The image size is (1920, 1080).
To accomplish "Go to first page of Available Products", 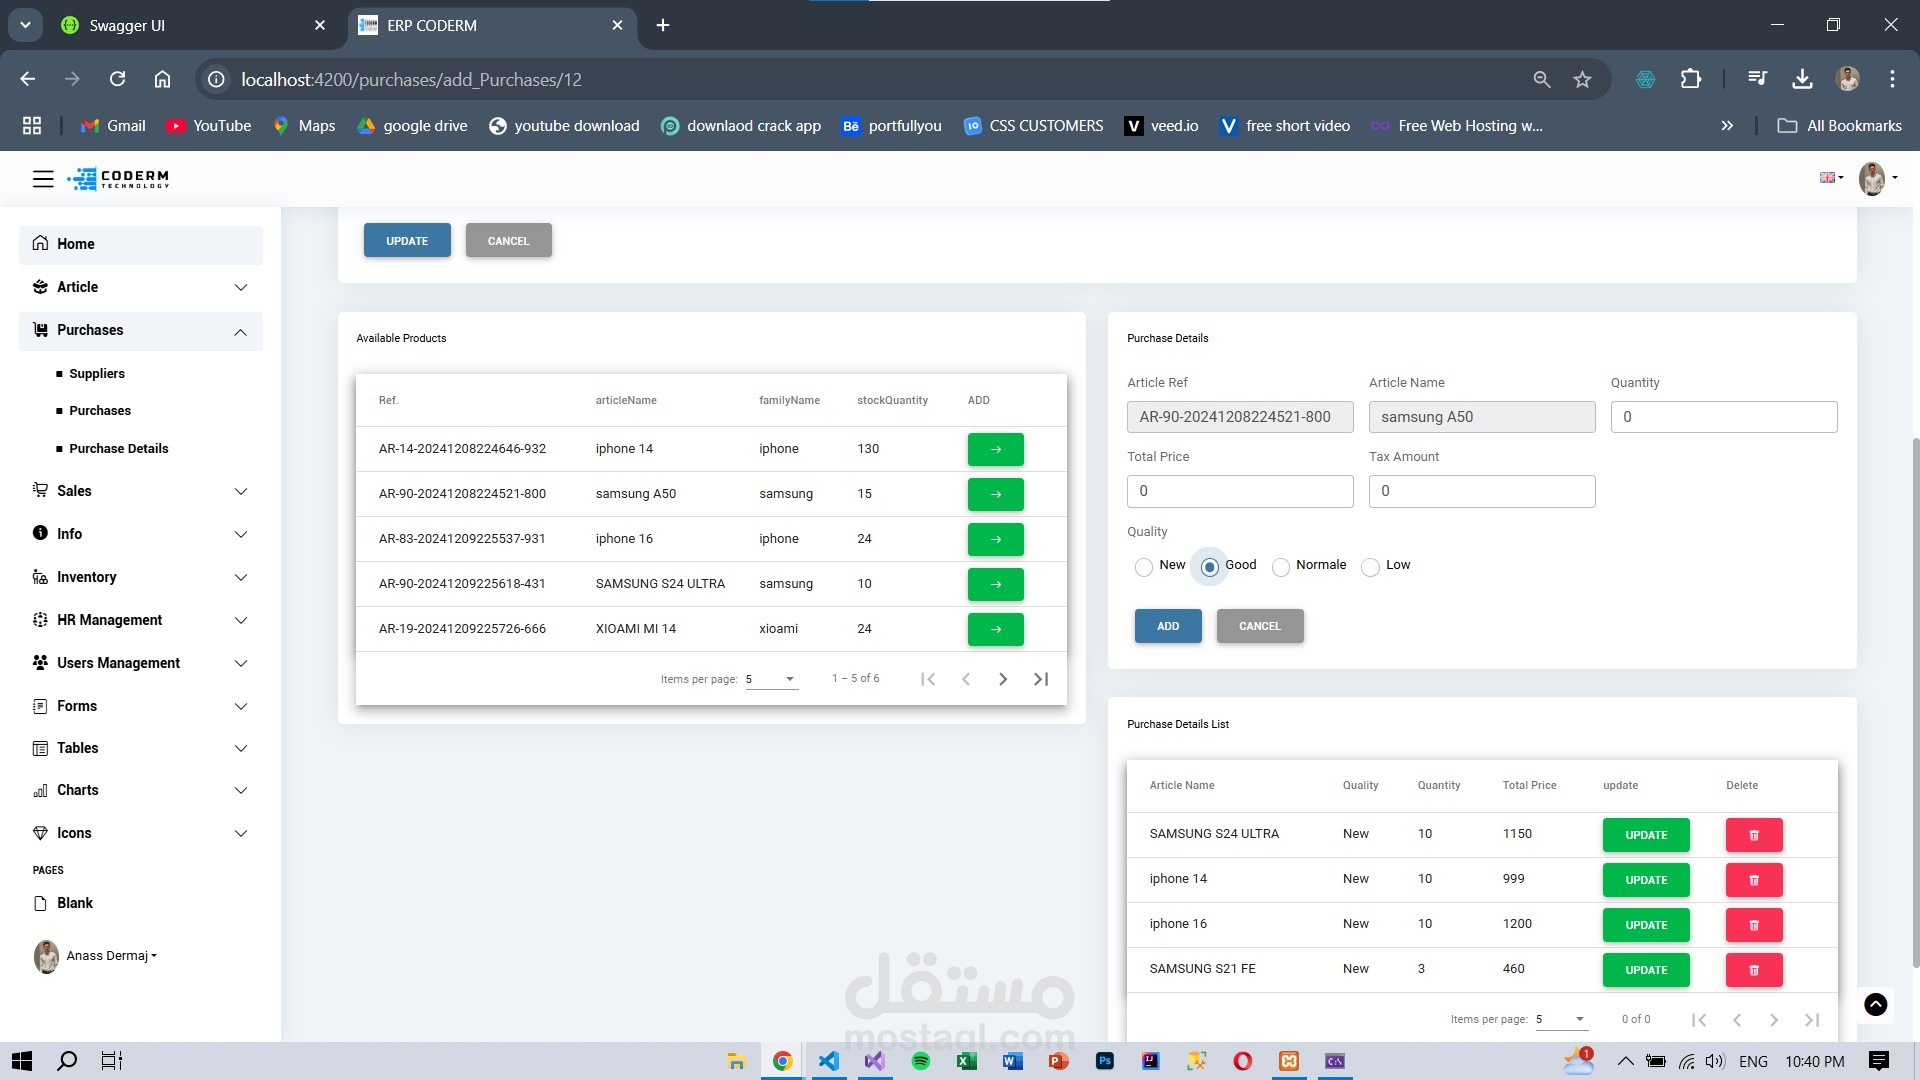I will pyautogui.click(x=928, y=679).
